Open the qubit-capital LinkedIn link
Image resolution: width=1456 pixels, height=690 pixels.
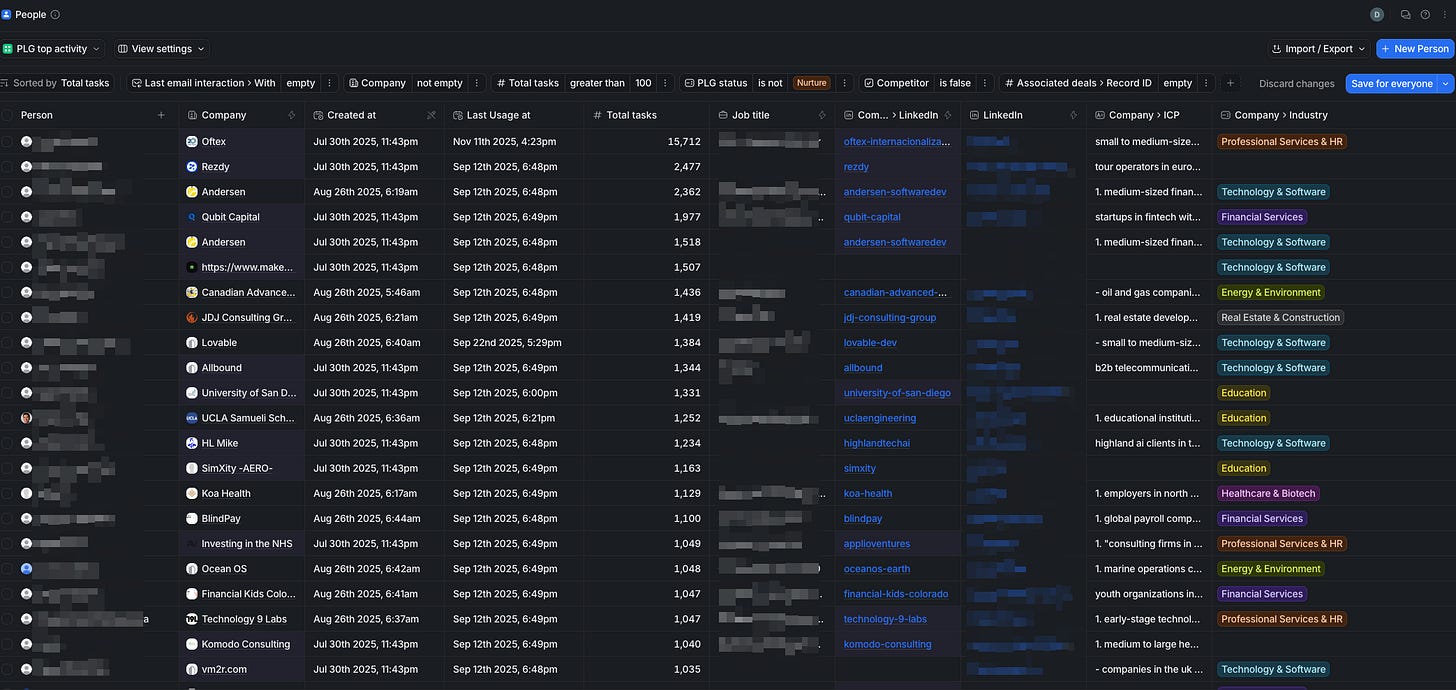872,217
